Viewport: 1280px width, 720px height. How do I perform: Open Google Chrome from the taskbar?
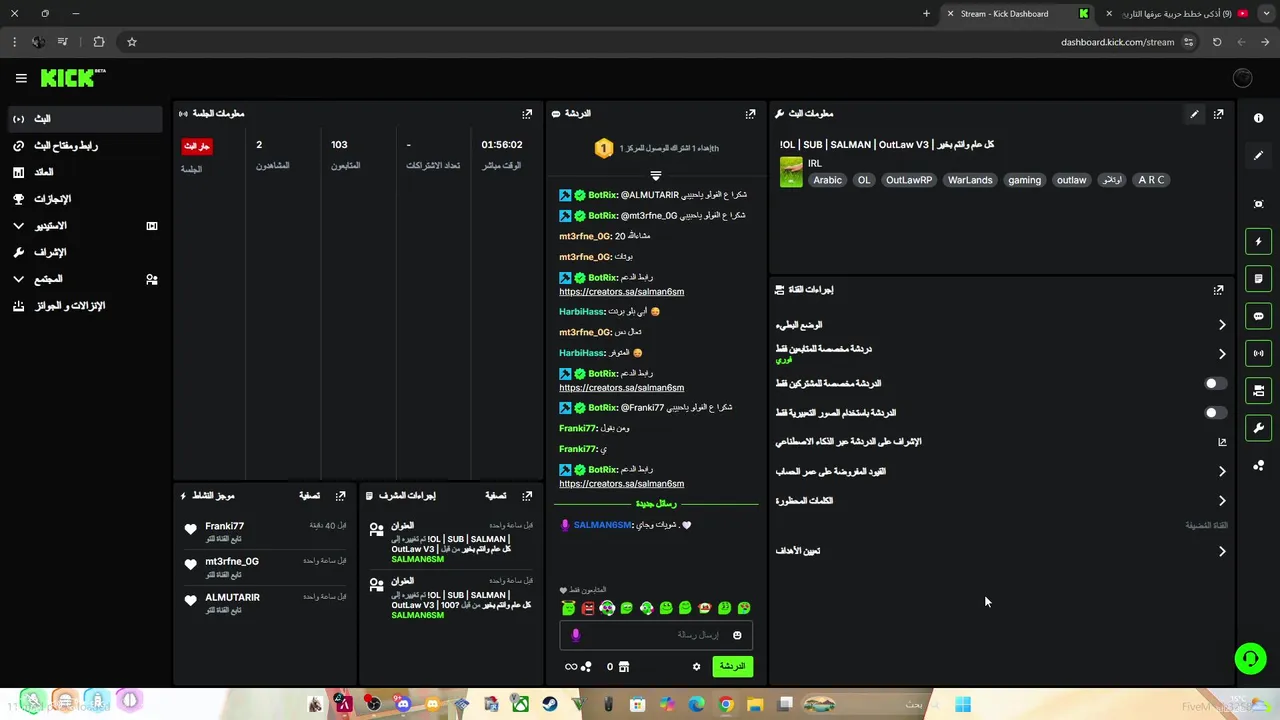click(726, 704)
